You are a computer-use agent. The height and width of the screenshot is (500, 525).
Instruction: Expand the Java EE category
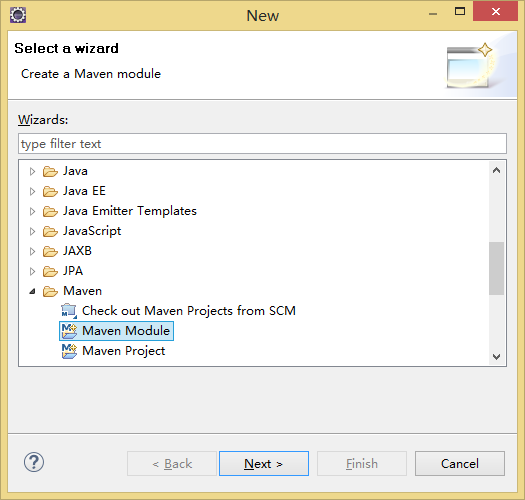pos(32,191)
